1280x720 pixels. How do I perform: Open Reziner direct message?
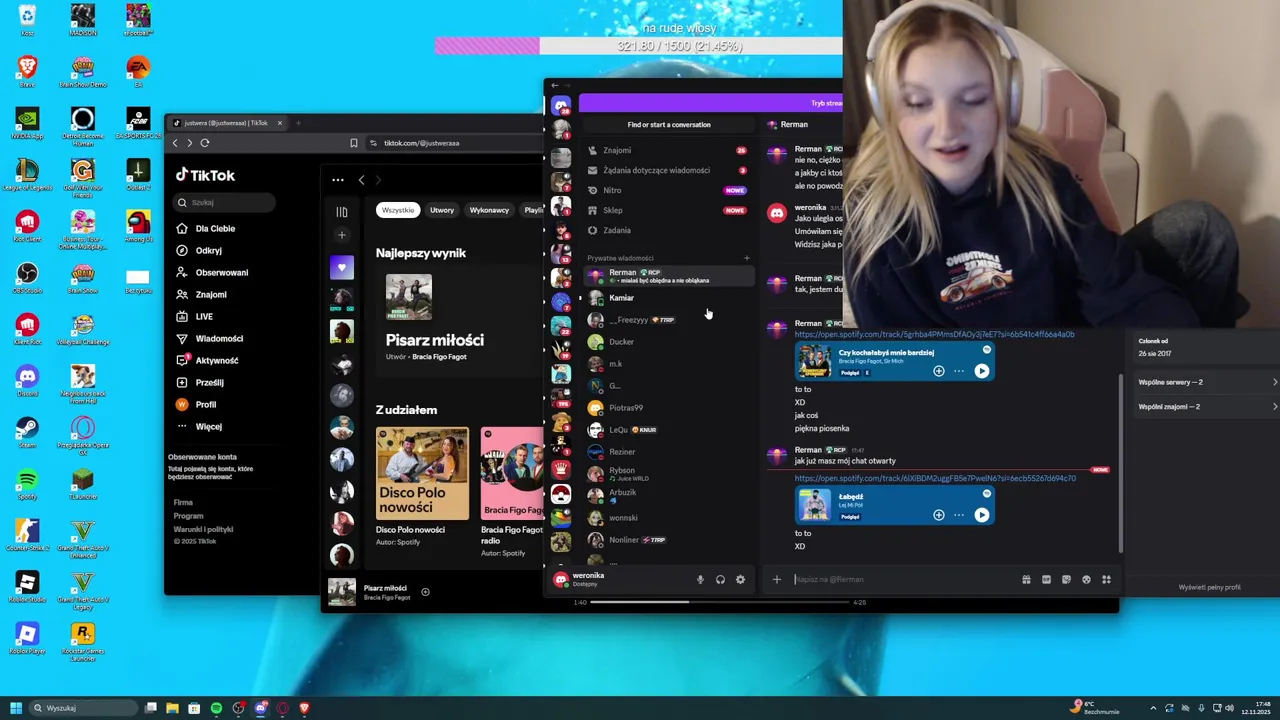click(669, 451)
